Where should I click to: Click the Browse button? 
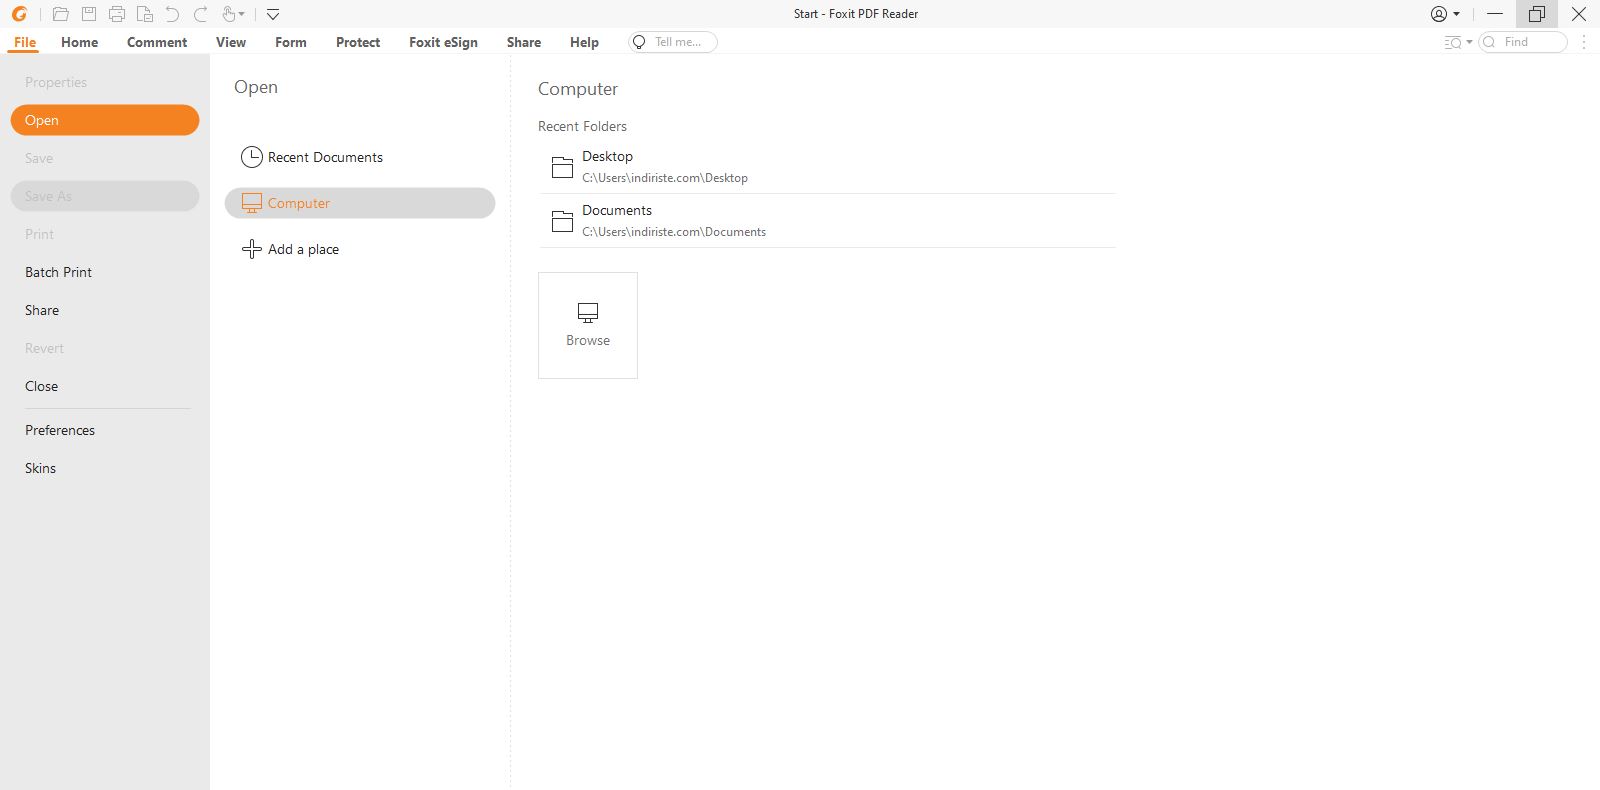[588, 325]
